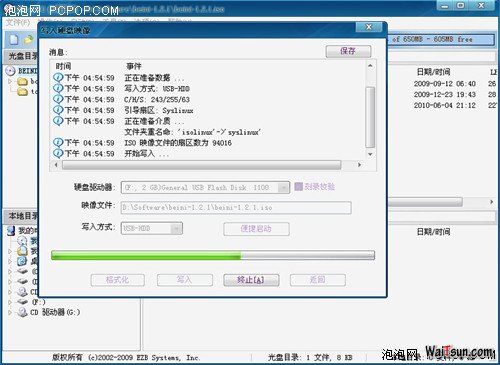Click the message list scroll-down arrow
The image size is (500, 365).
tap(370, 154)
